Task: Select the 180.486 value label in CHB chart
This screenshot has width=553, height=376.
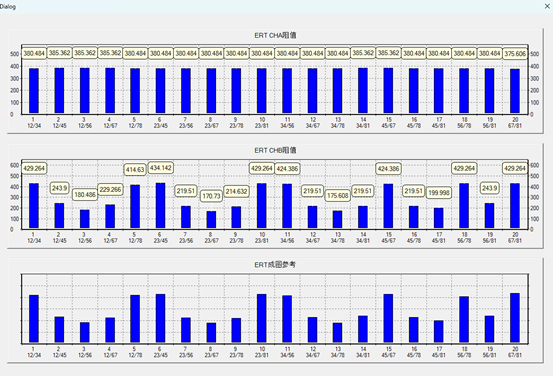Action: tap(85, 195)
